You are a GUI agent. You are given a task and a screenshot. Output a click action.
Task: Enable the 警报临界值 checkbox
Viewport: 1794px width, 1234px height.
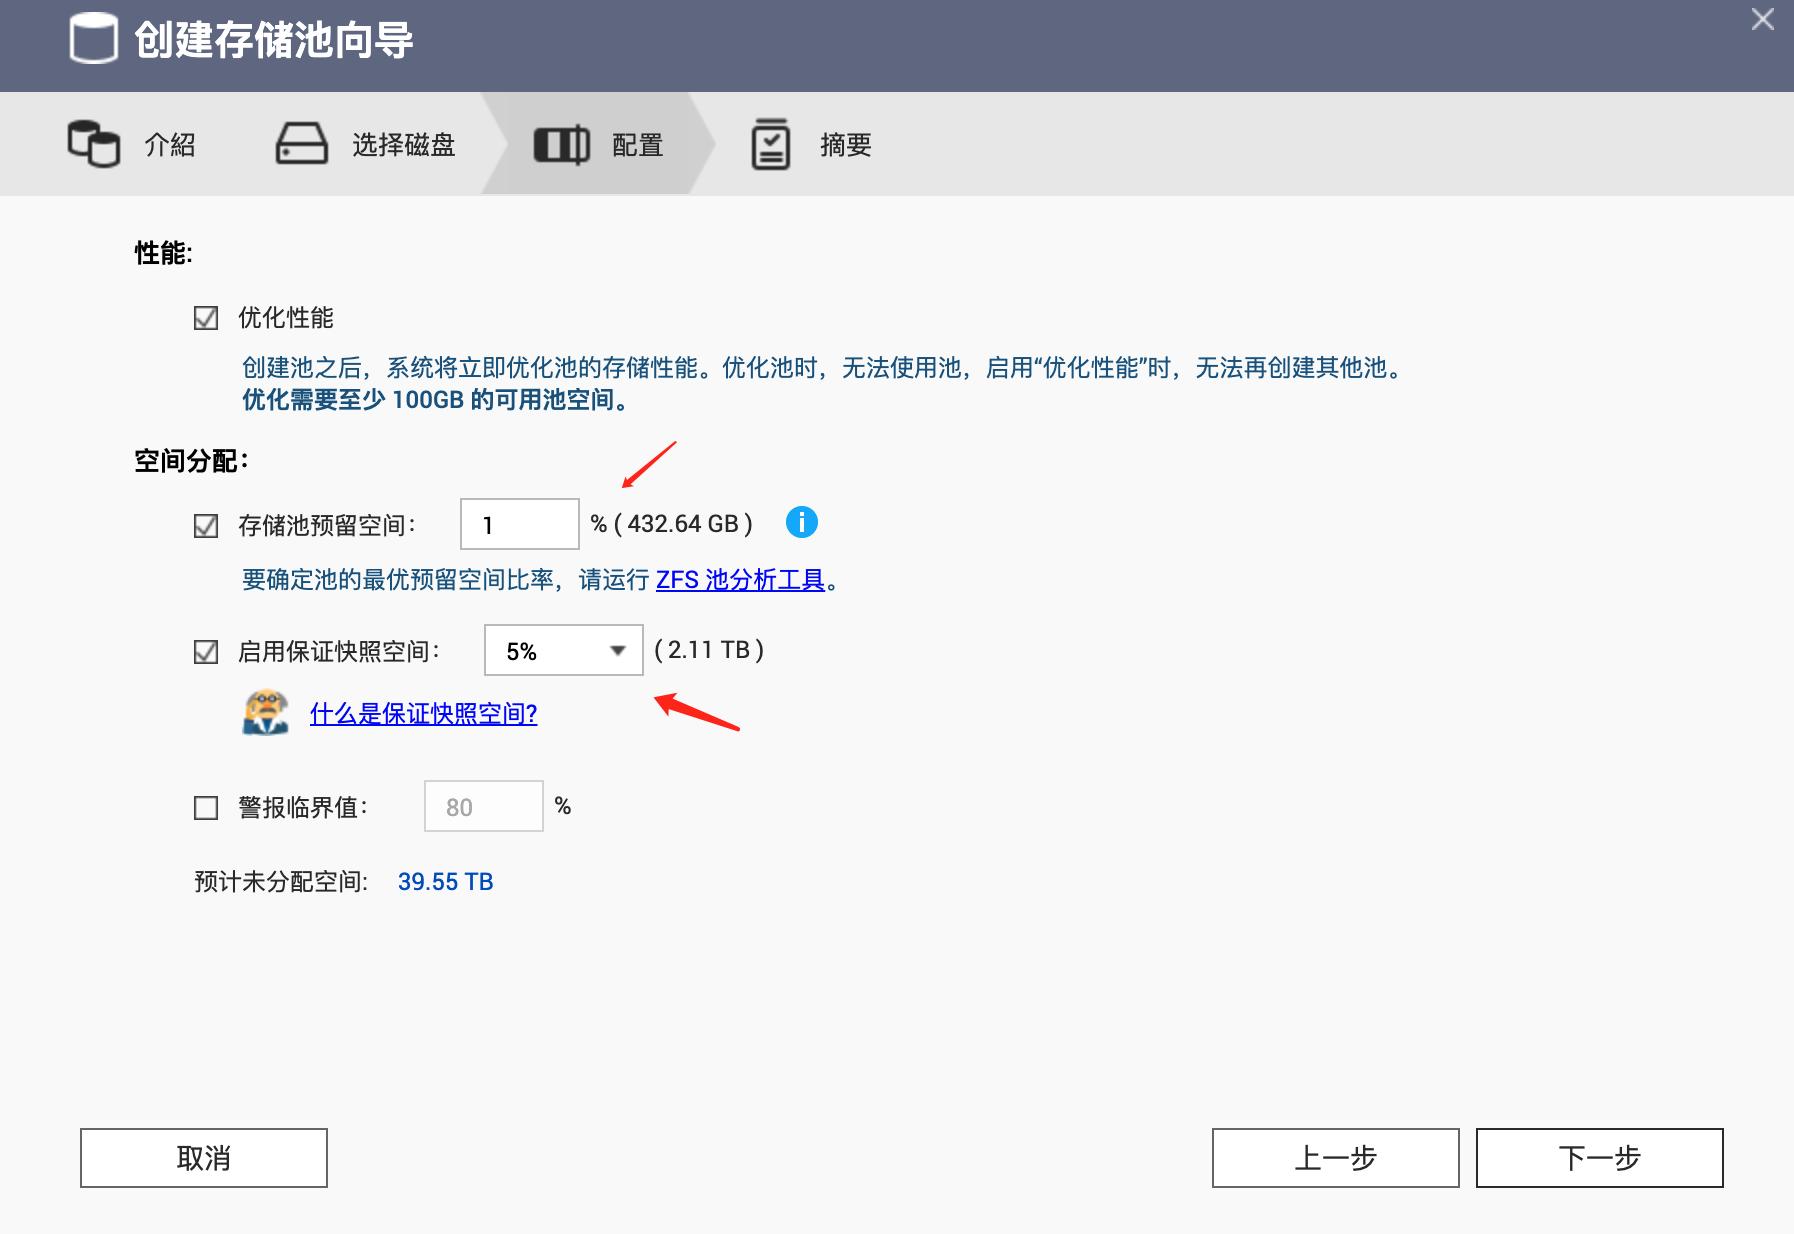tap(205, 806)
